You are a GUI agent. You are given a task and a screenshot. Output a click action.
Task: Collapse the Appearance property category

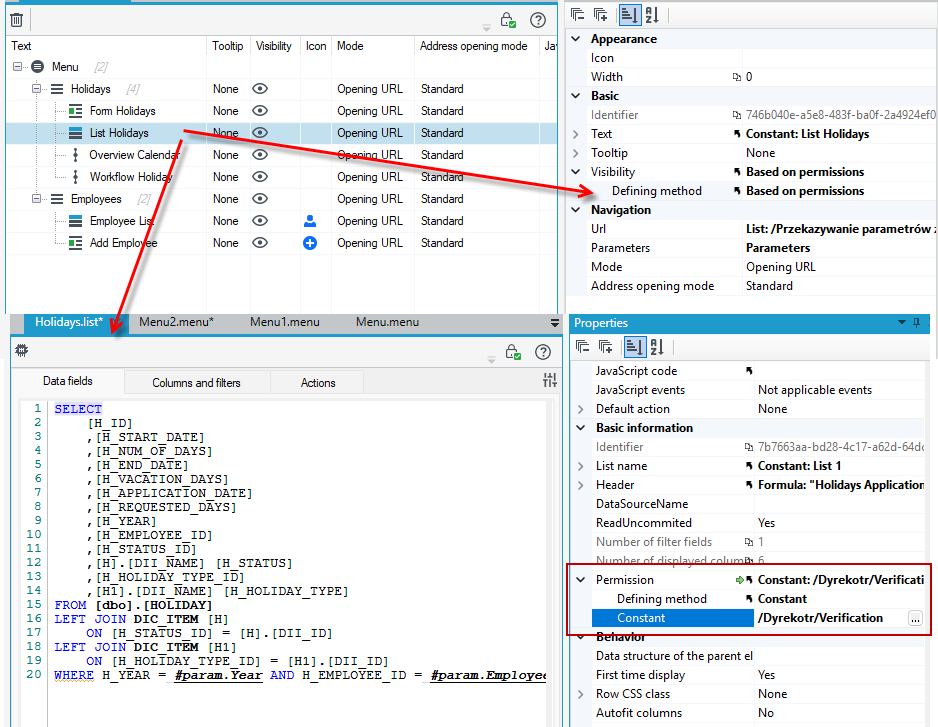(x=576, y=39)
